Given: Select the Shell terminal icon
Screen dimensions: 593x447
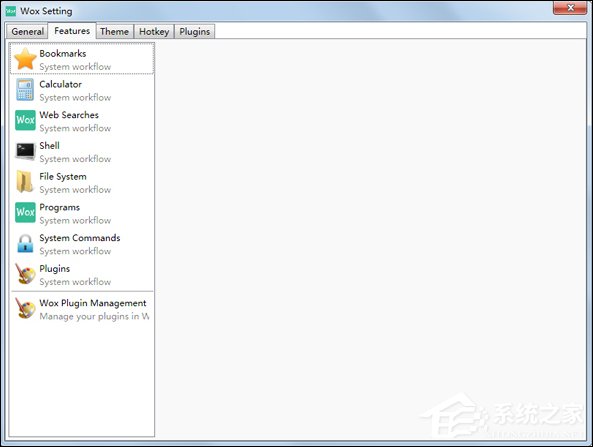Looking at the screenshot, I should coord(25,151).
